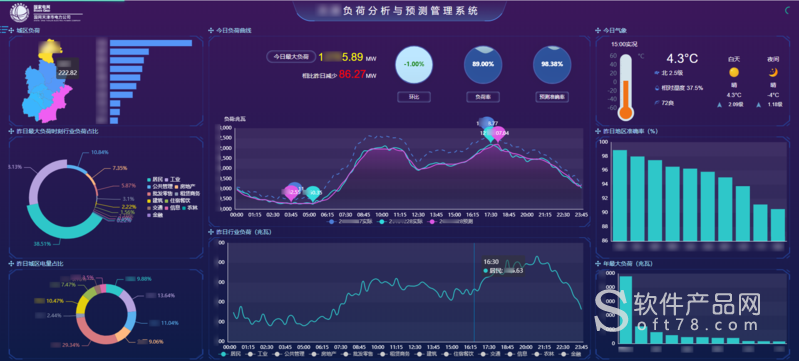Screen dimensions: 799x361
Task: Click the wind arrow icon beside 2.09级
Action: 719,105
